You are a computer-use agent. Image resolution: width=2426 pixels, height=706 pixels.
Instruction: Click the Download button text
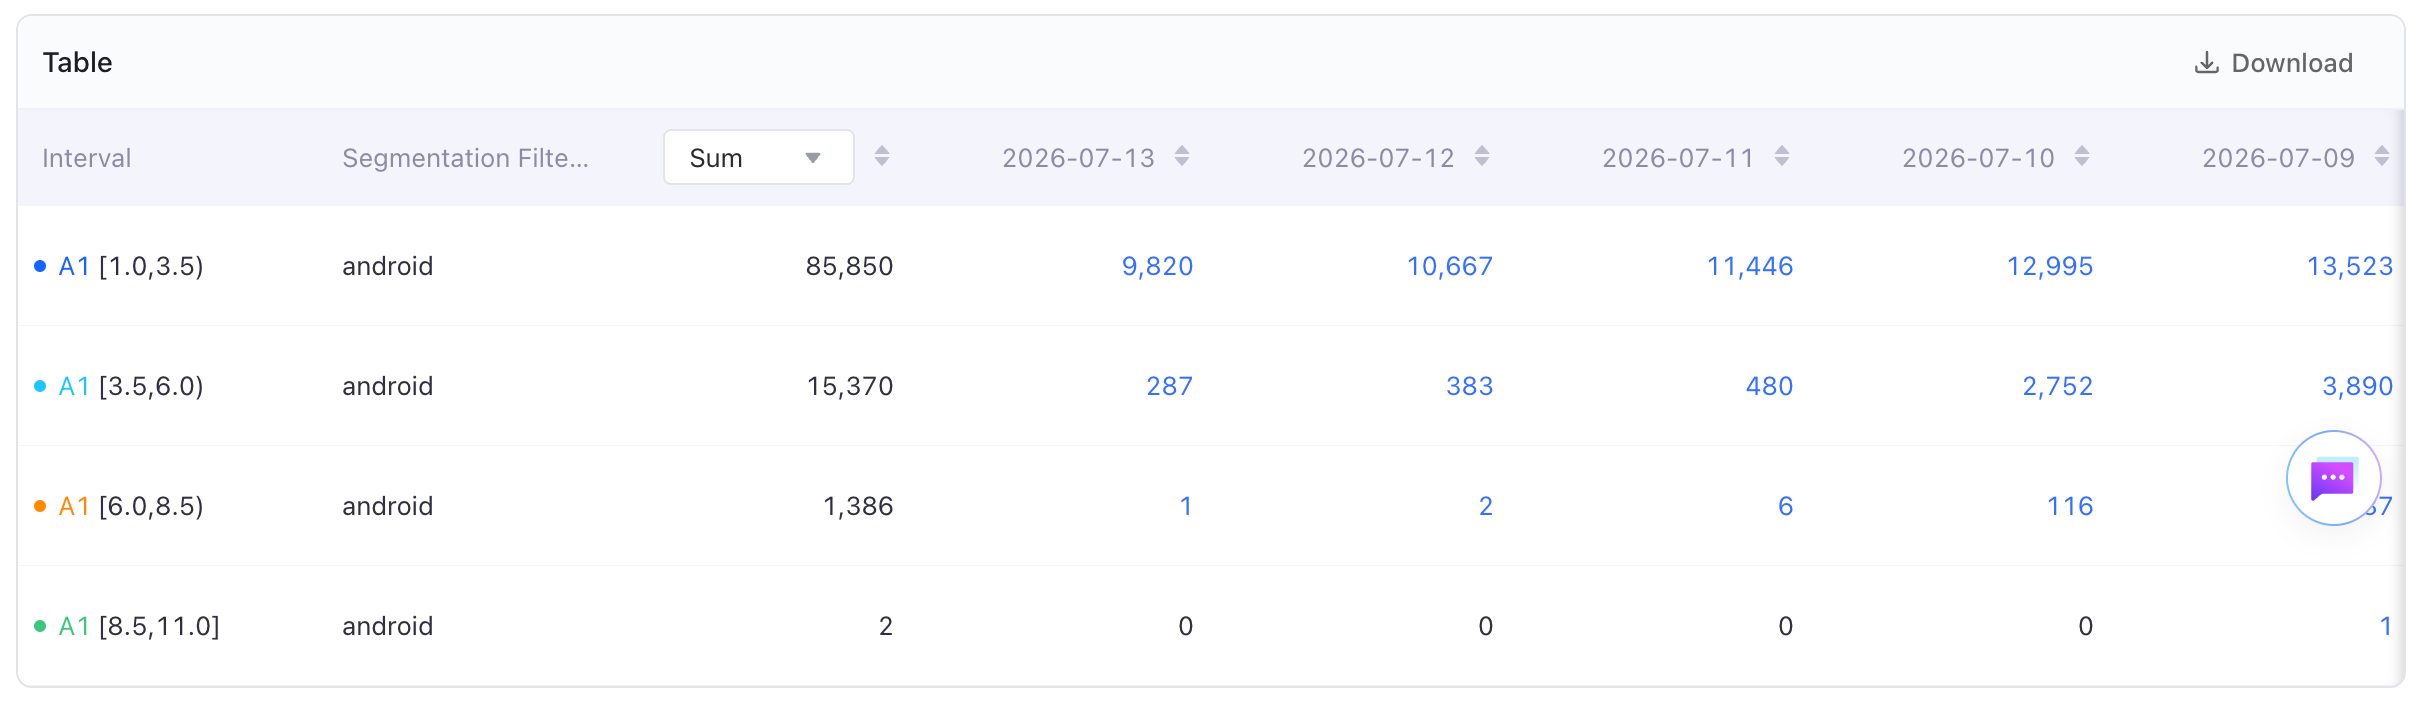coord(2292,63)
